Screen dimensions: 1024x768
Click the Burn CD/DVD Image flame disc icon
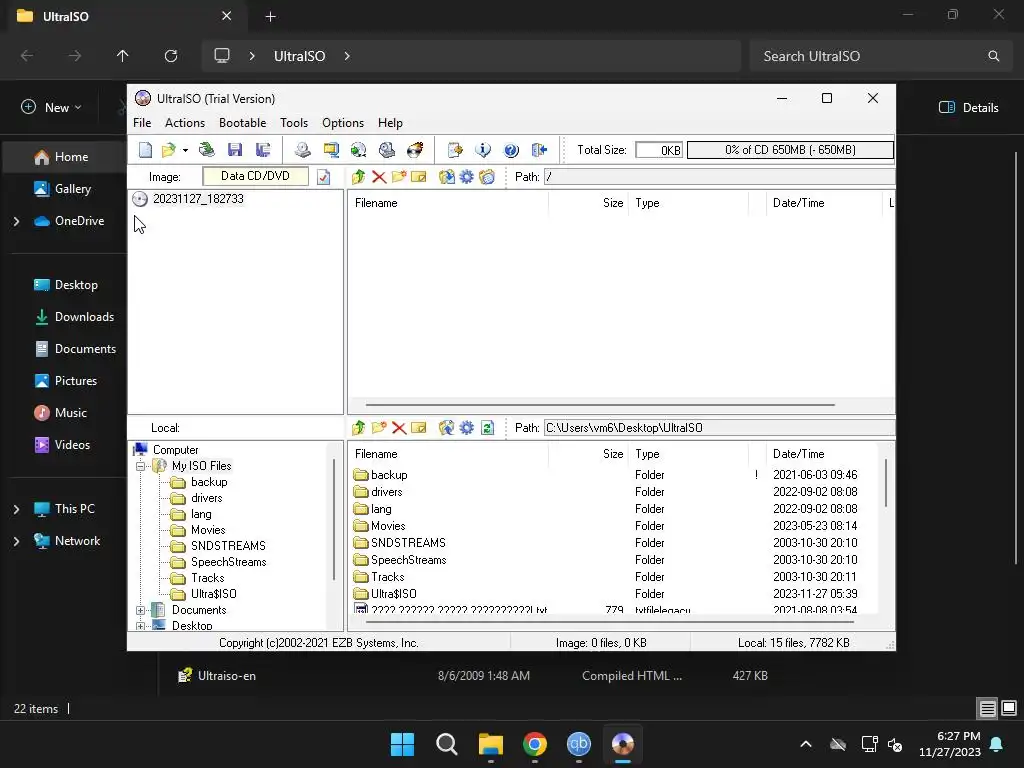pyautogui.click(x=415, y=150)
